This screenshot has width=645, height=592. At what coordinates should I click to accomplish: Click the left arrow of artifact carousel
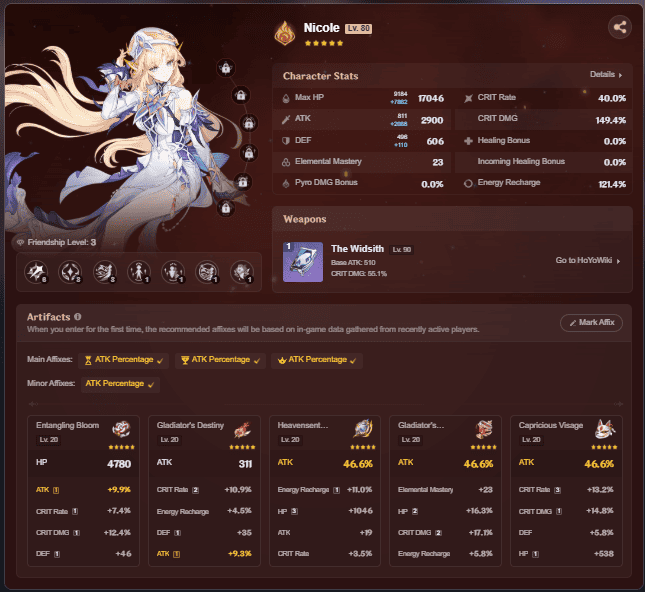[x=33, y=404]
